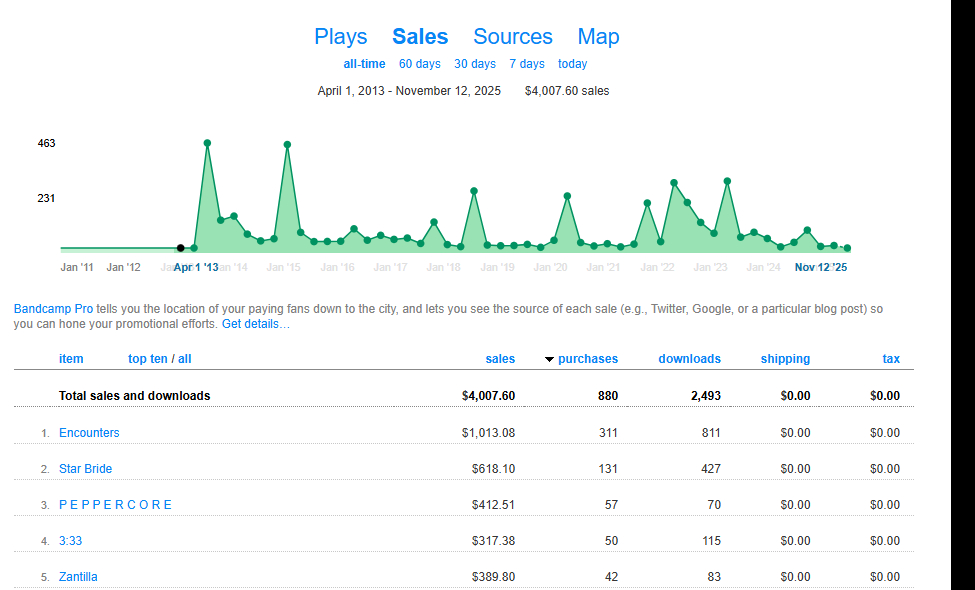
Task: Click the Apr 1 '13 black start marker on chart
Action: point(180,248)
